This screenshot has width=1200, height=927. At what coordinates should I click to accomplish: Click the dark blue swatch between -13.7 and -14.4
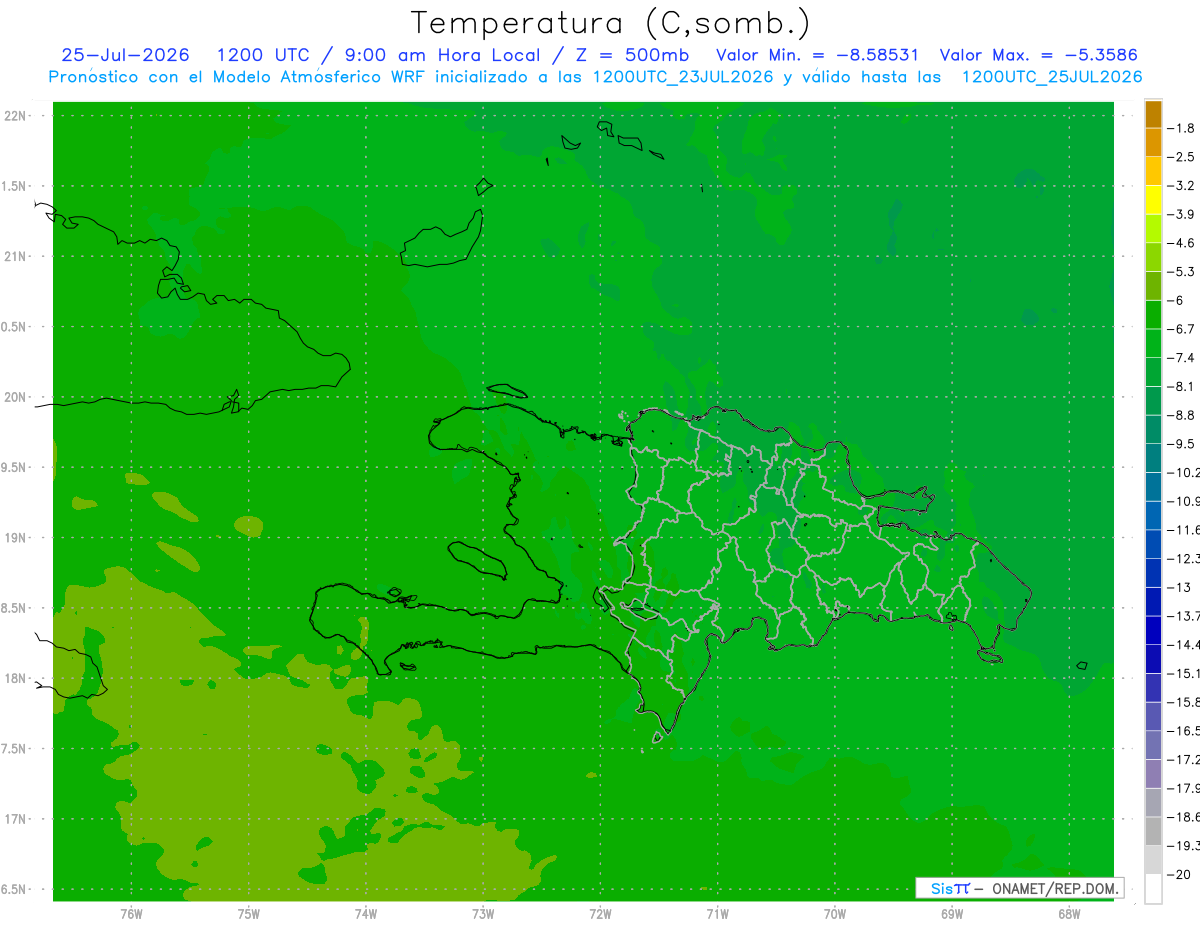click(1153, 630)
